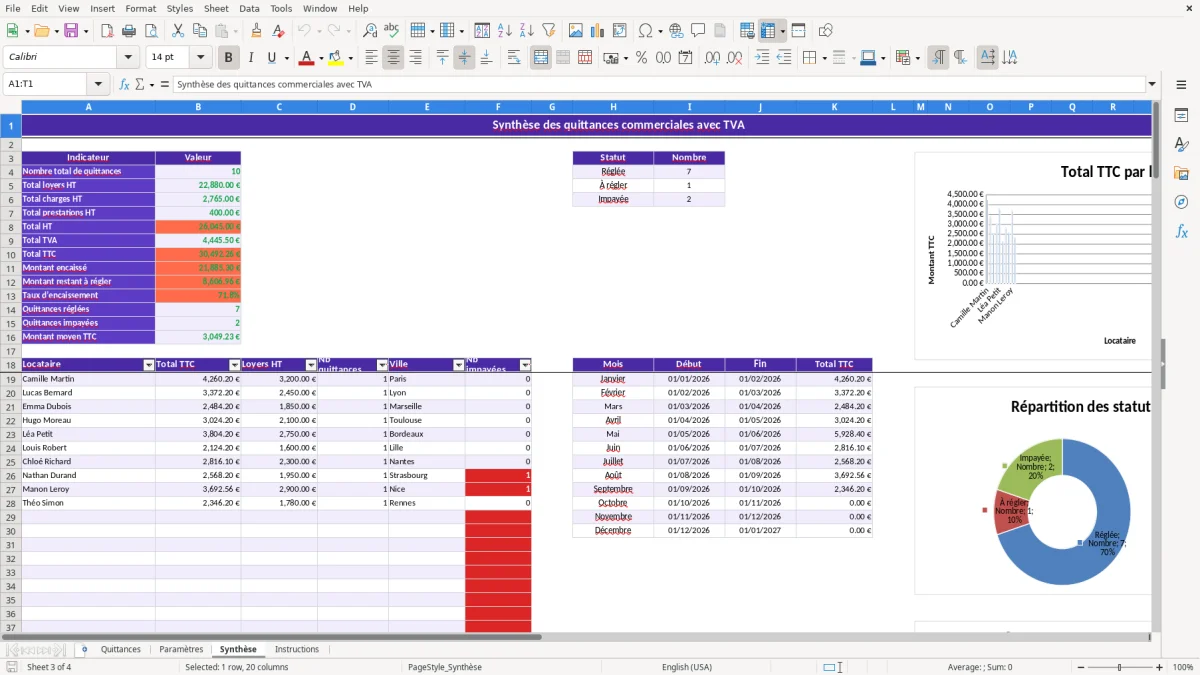Screen dimensions: 1200x675
Task: Toggle Wrap Text
Action: [x=514, y=57]
